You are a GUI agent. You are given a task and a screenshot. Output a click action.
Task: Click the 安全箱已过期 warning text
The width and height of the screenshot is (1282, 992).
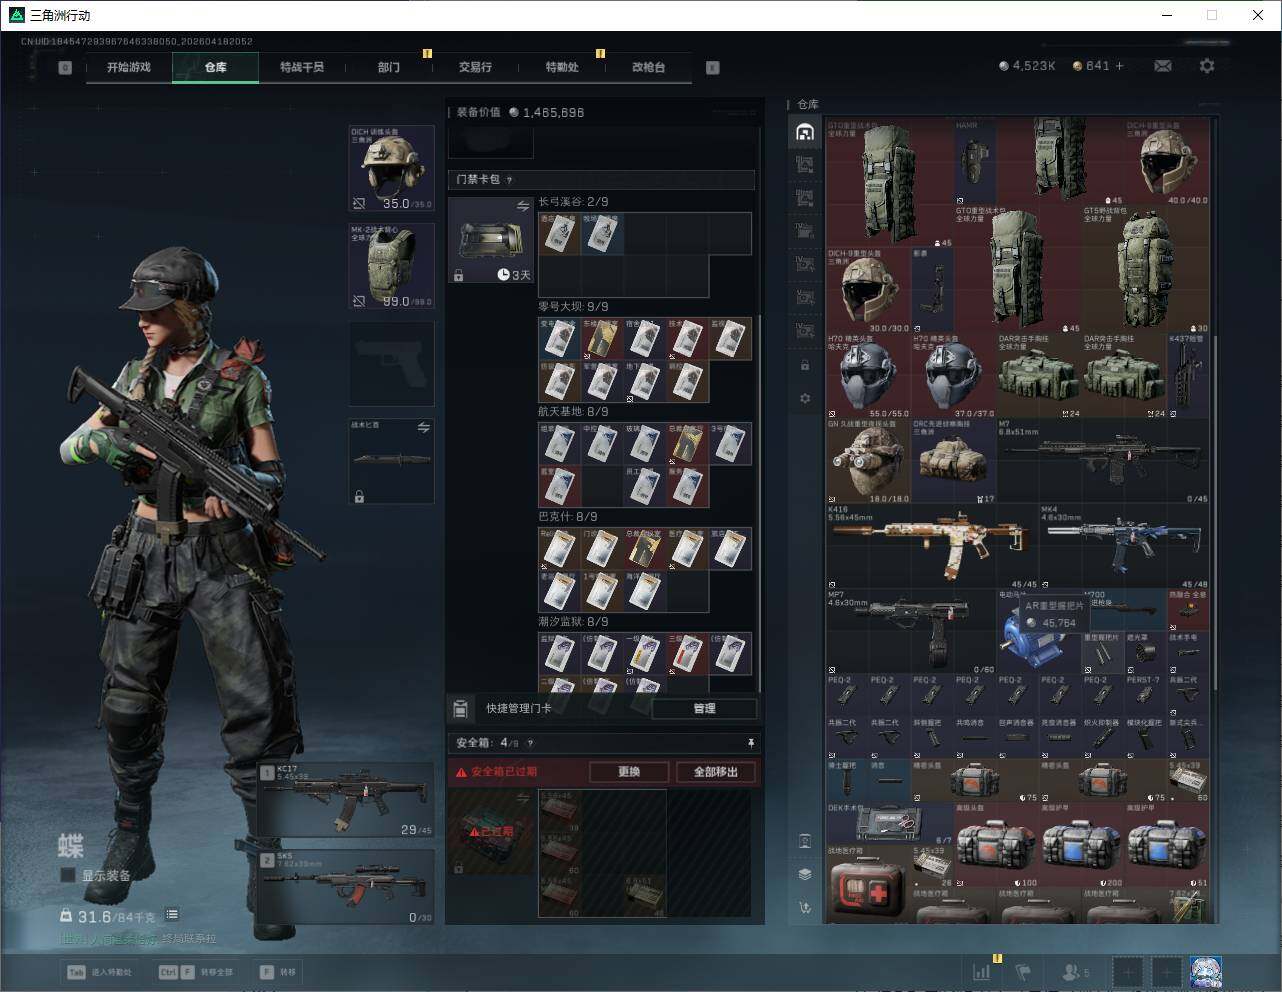pyautogui.click(x=504, y=772)
